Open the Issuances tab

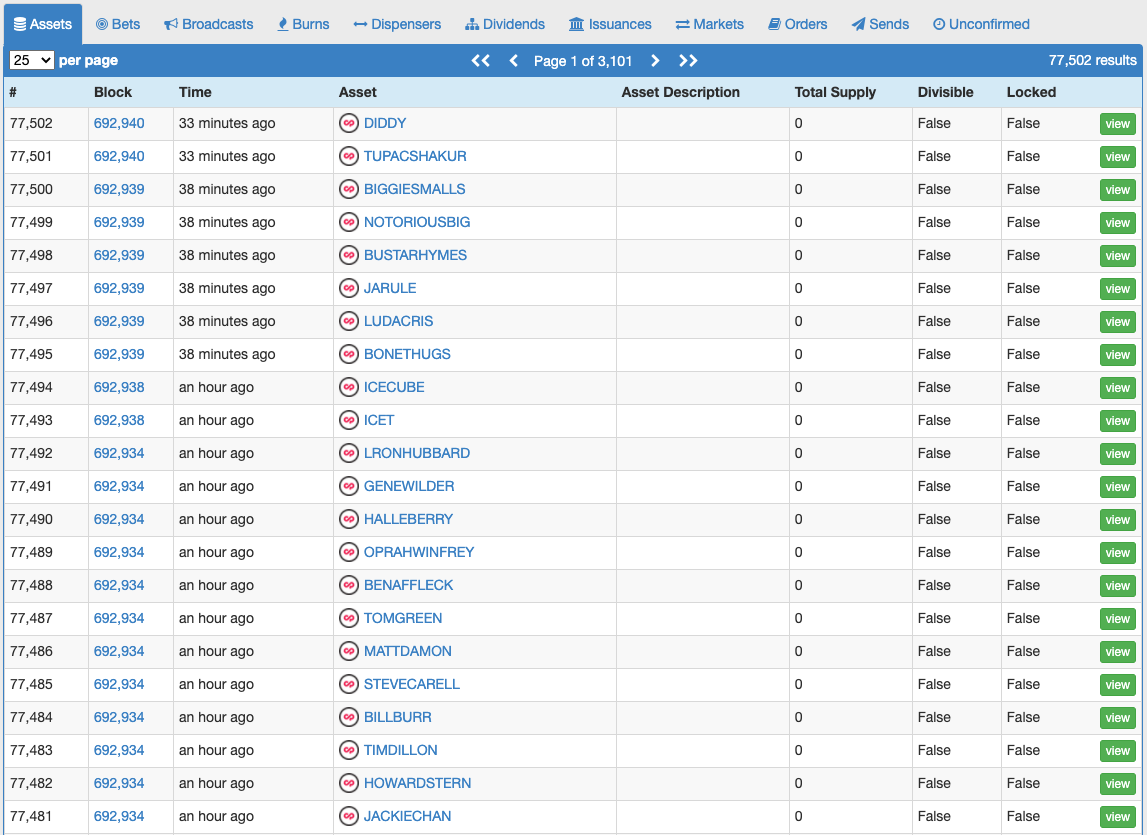(610, 24)
